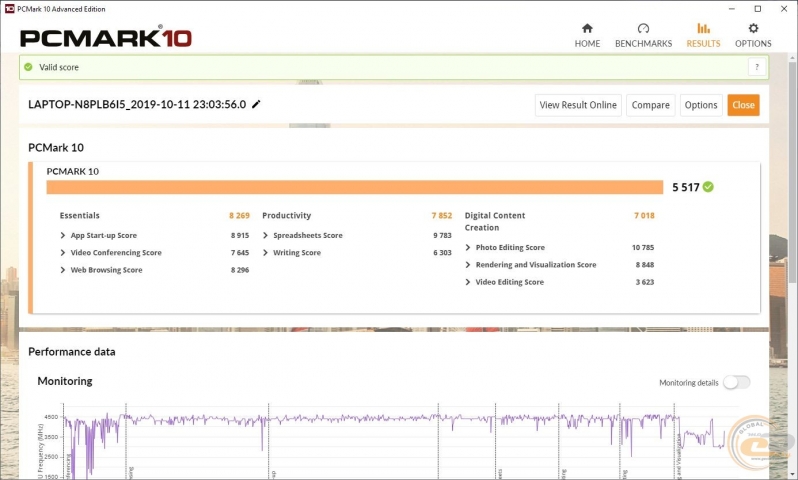Screen dimensions: 798x480
Task: Click the Photo Editing value 10 785
Action: (643, 247)
